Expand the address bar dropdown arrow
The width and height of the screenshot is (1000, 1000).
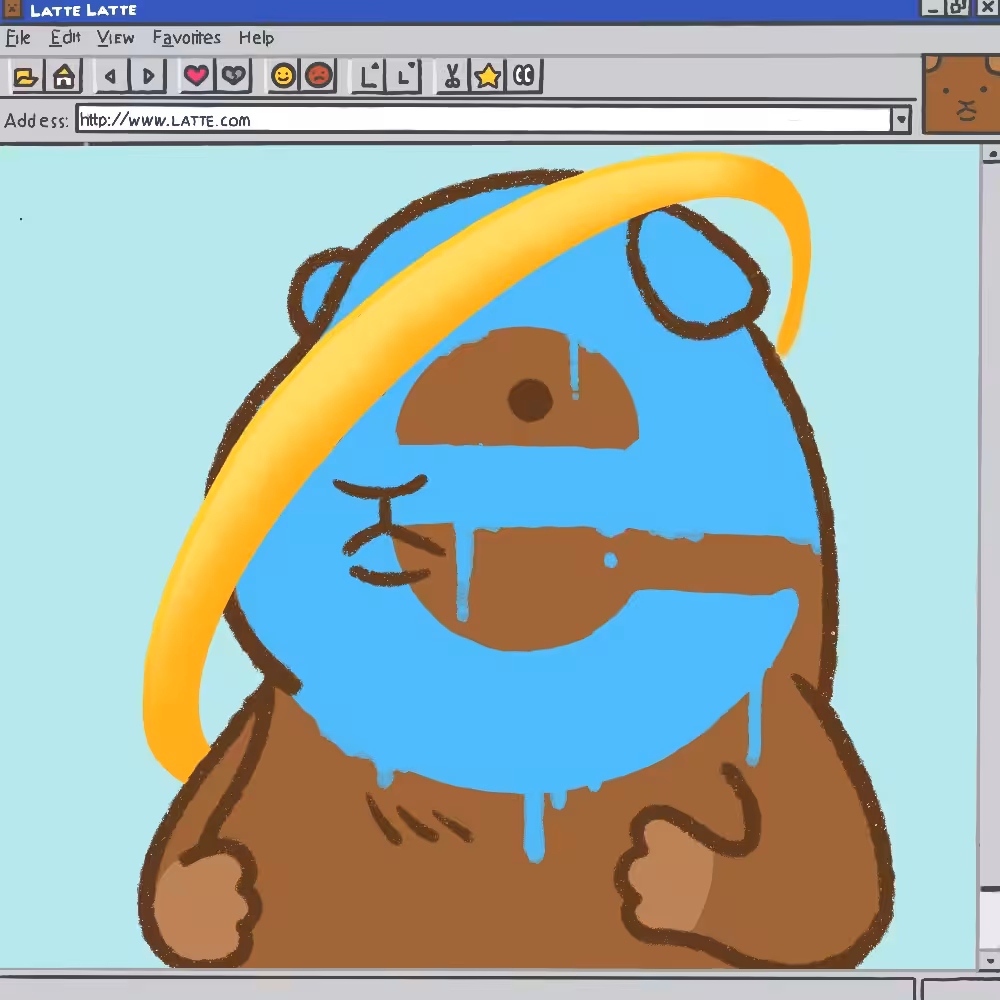(901, 120)
